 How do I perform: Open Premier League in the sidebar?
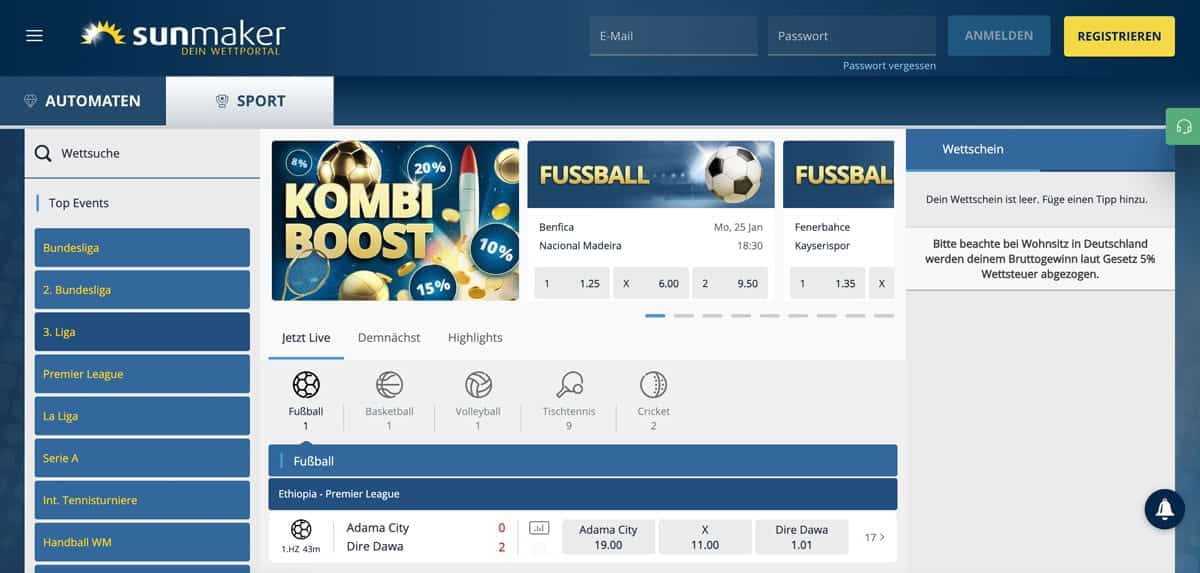142,374
